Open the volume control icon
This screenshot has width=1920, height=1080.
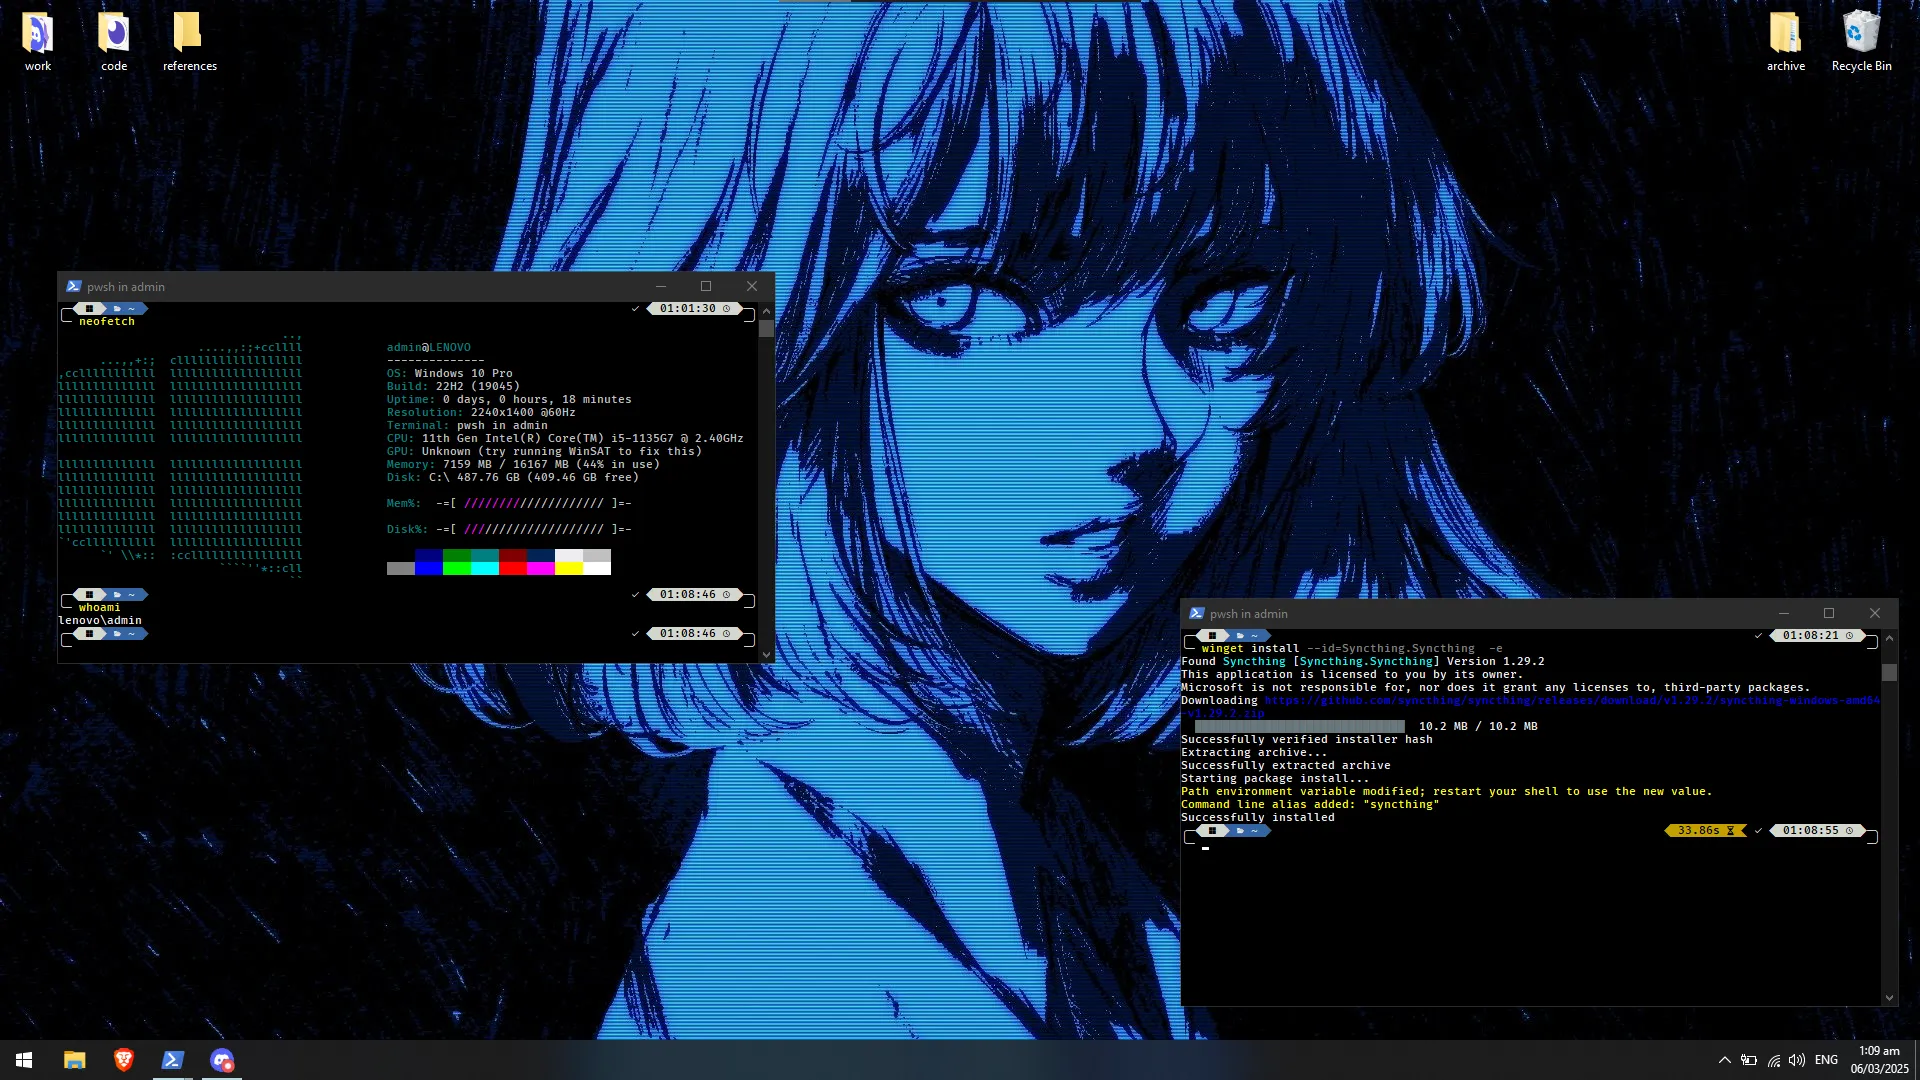tap(1797, 1060)
